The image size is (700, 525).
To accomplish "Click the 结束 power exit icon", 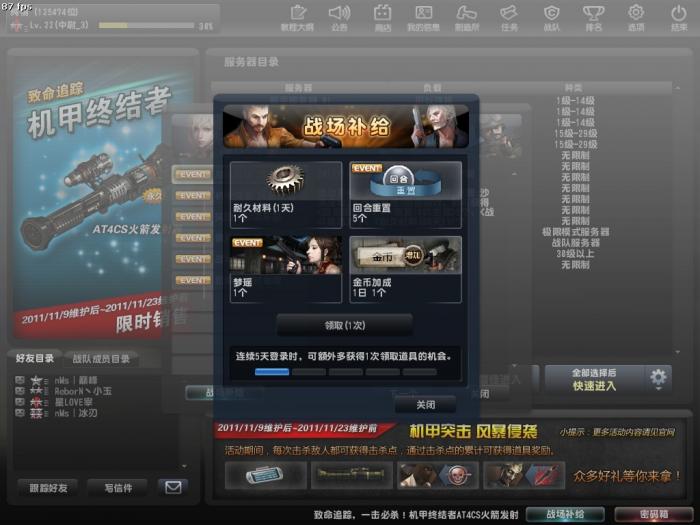I will pyautogui.click(x=679, y=18).
